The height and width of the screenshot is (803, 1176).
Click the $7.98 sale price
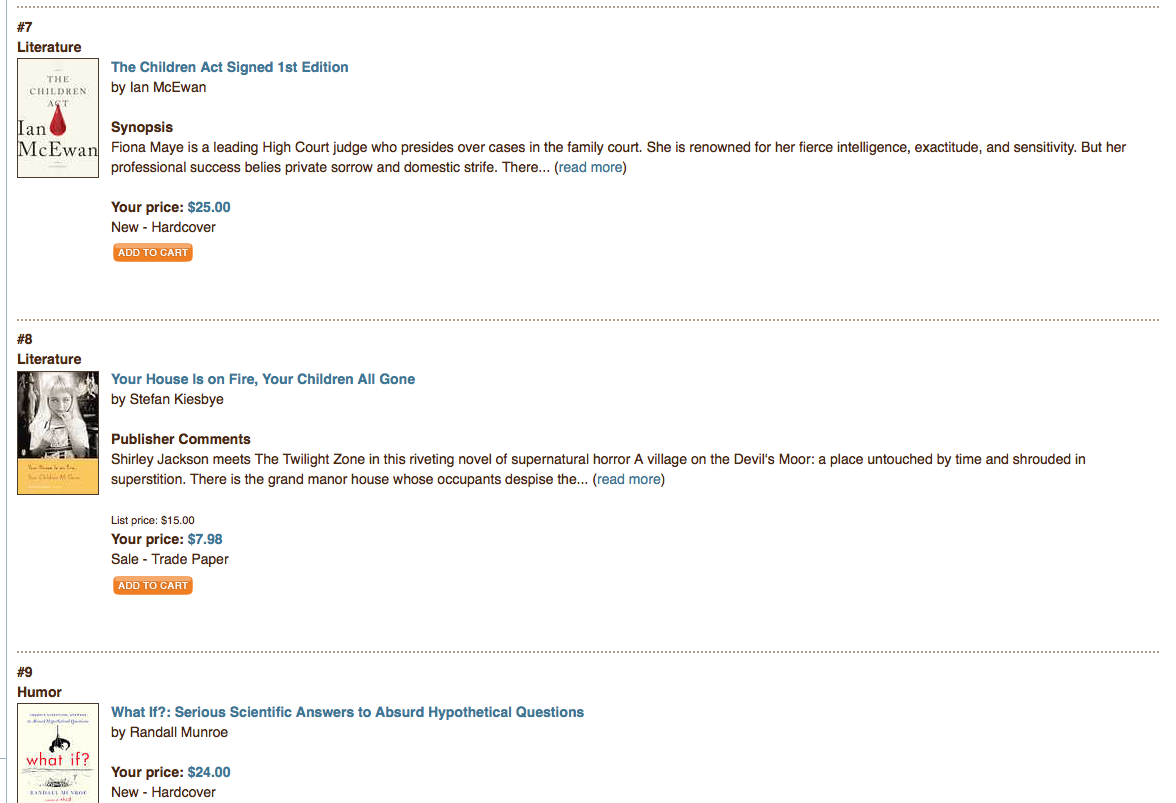205,539
